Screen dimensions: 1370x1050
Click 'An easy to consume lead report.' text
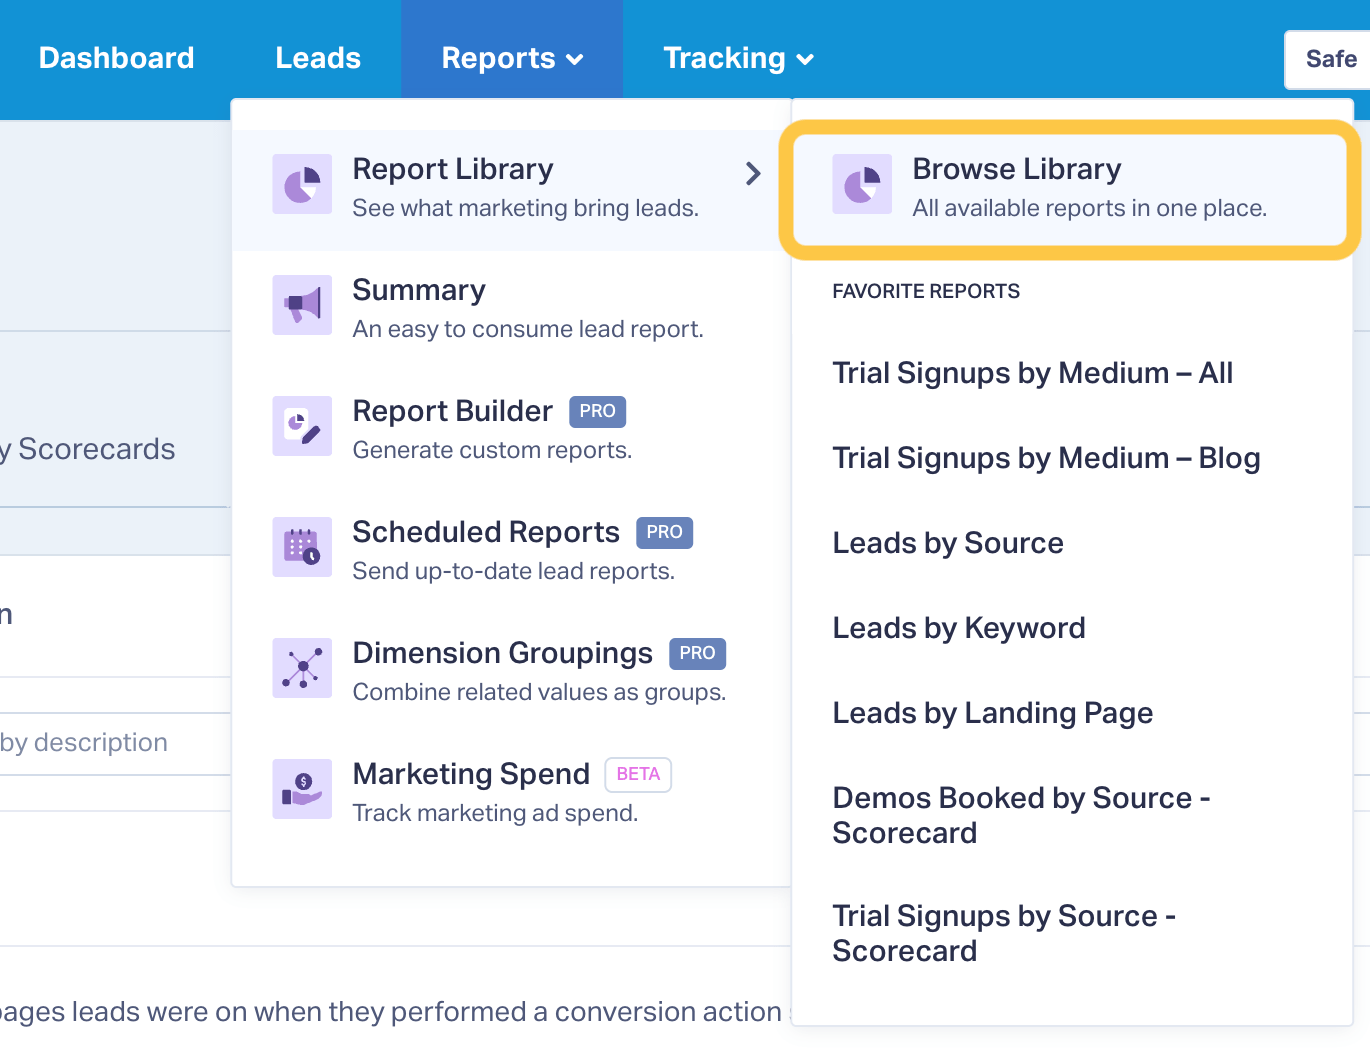[528, 329]
